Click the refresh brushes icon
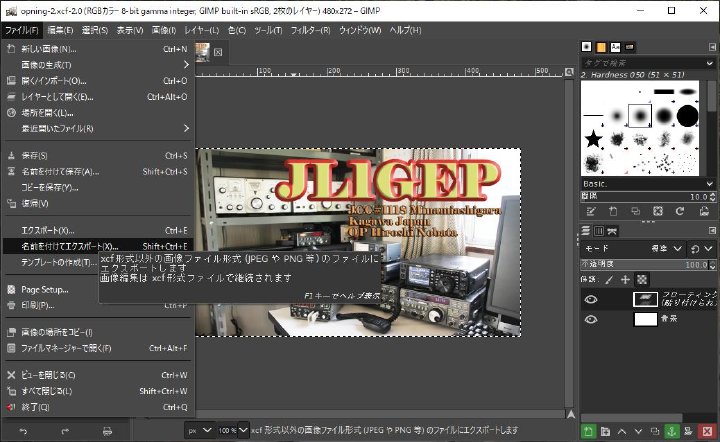 [678, 212]
